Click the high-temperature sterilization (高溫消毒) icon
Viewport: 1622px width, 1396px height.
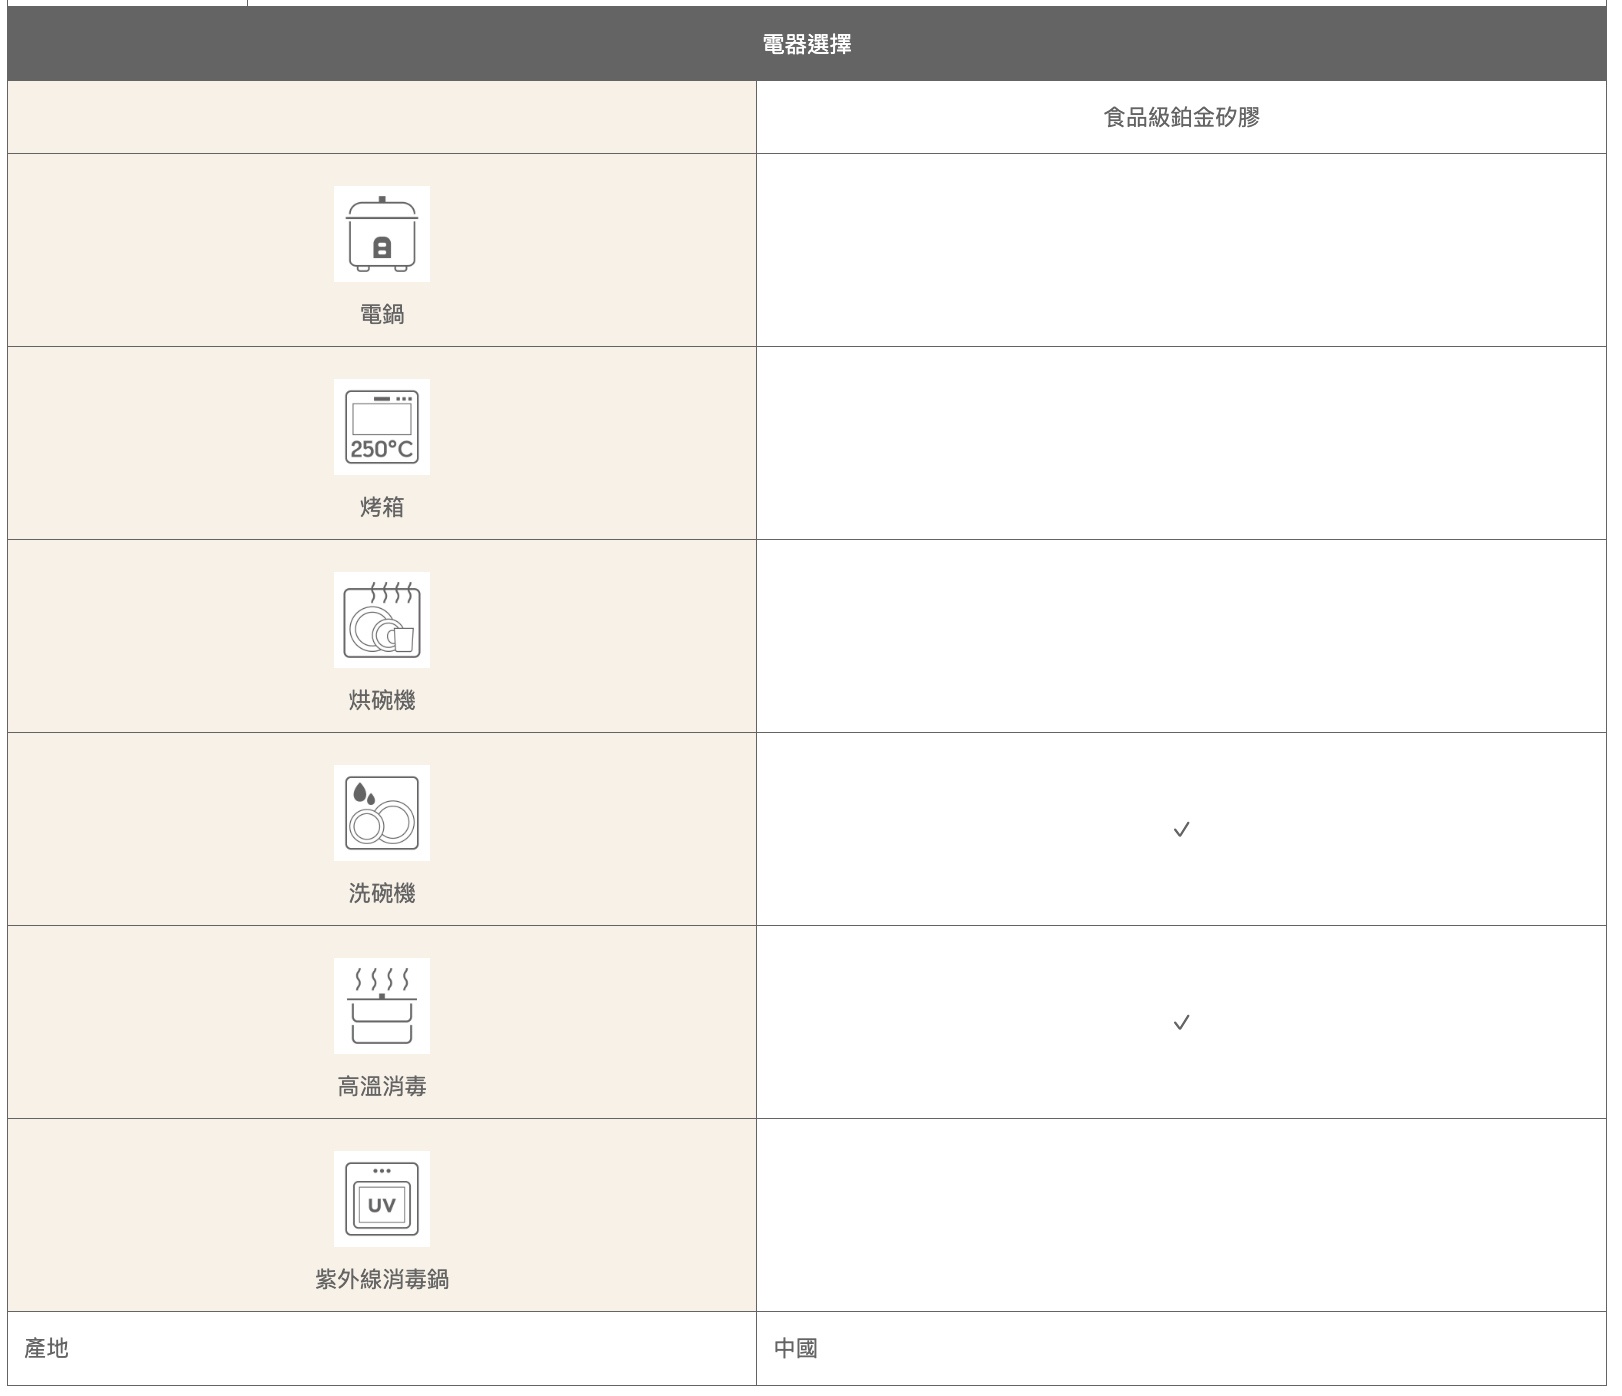point(381,1006)
